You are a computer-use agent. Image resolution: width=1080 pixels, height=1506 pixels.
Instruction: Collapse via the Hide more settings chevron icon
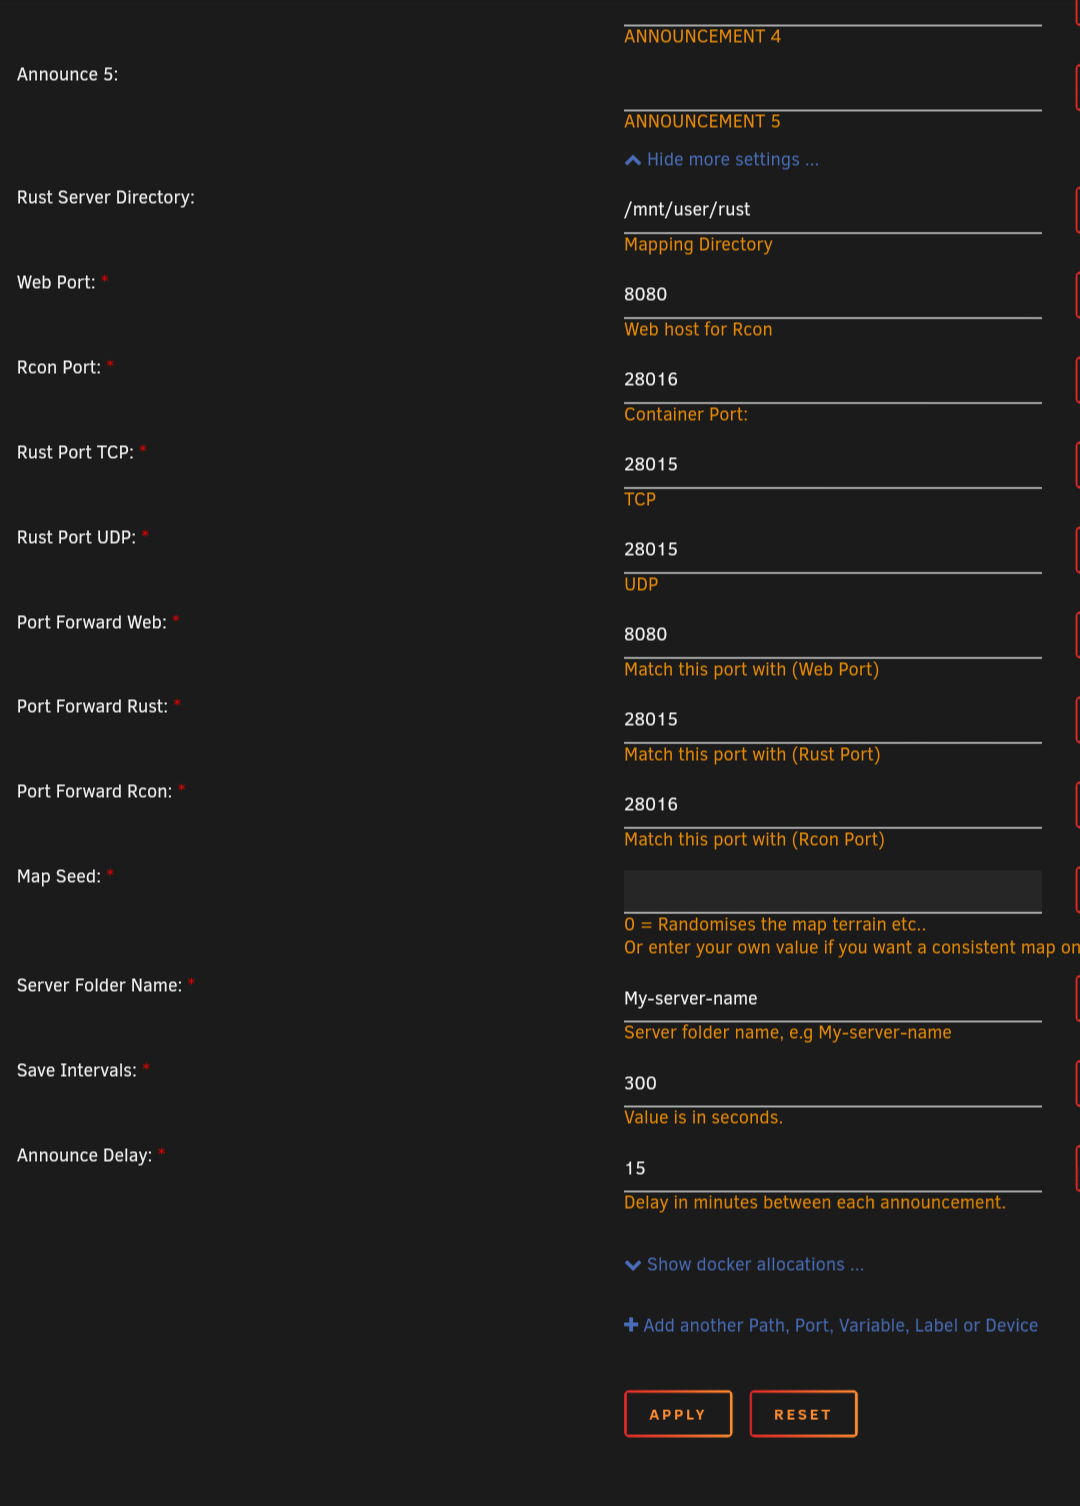click(632, 160)
